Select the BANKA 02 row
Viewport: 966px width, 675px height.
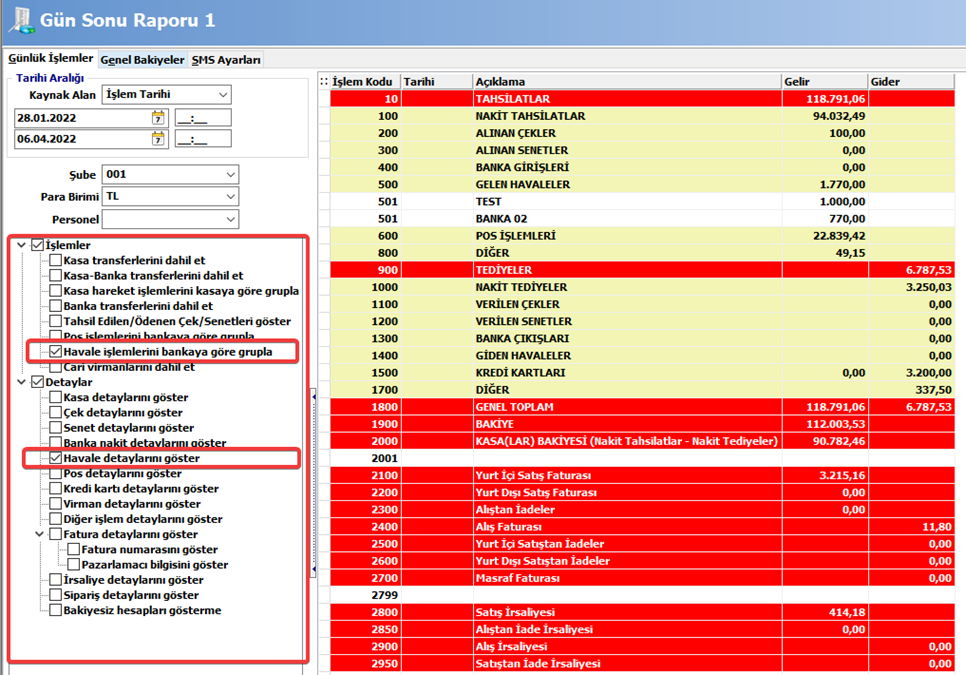643,219
